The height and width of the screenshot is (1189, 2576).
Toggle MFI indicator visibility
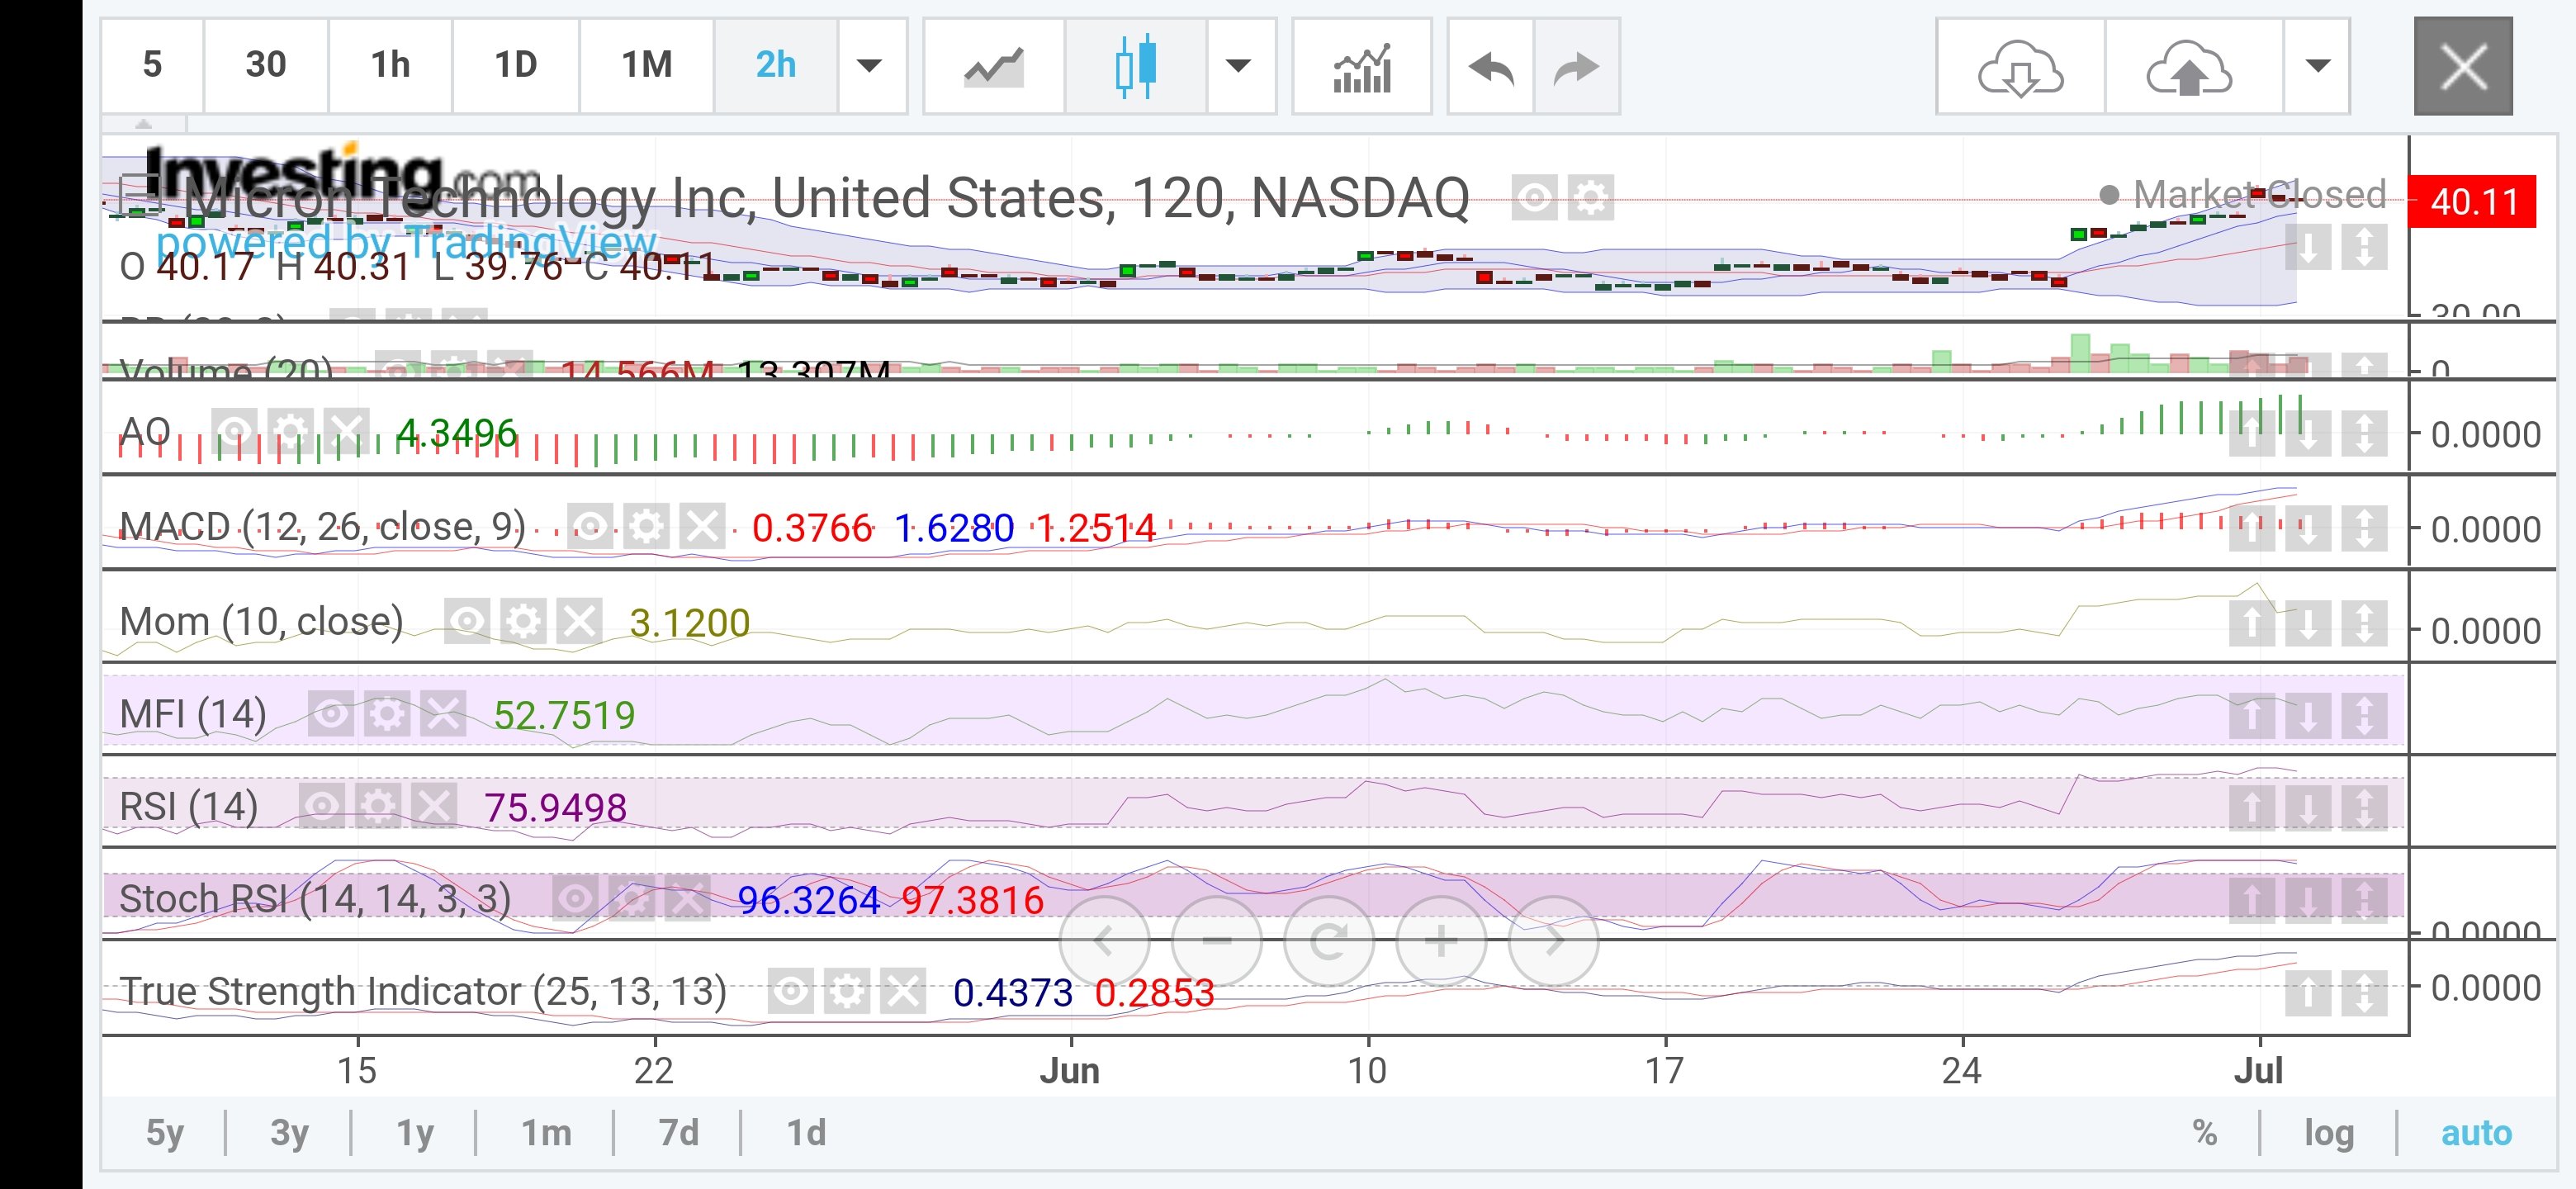click(x=331, y=714)
